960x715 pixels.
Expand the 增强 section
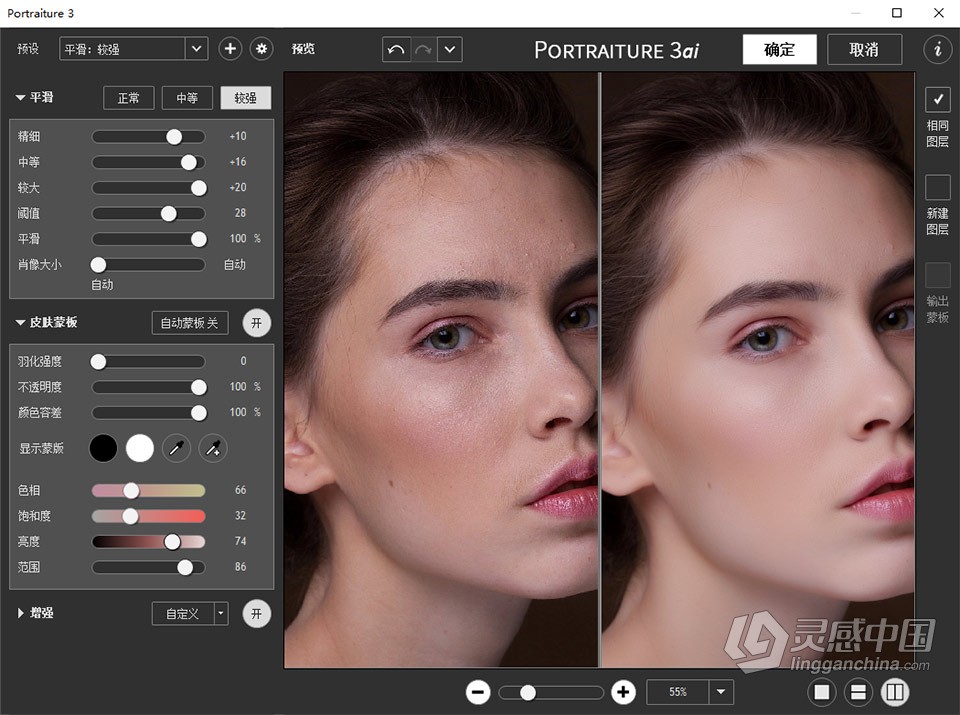[20, 613]
